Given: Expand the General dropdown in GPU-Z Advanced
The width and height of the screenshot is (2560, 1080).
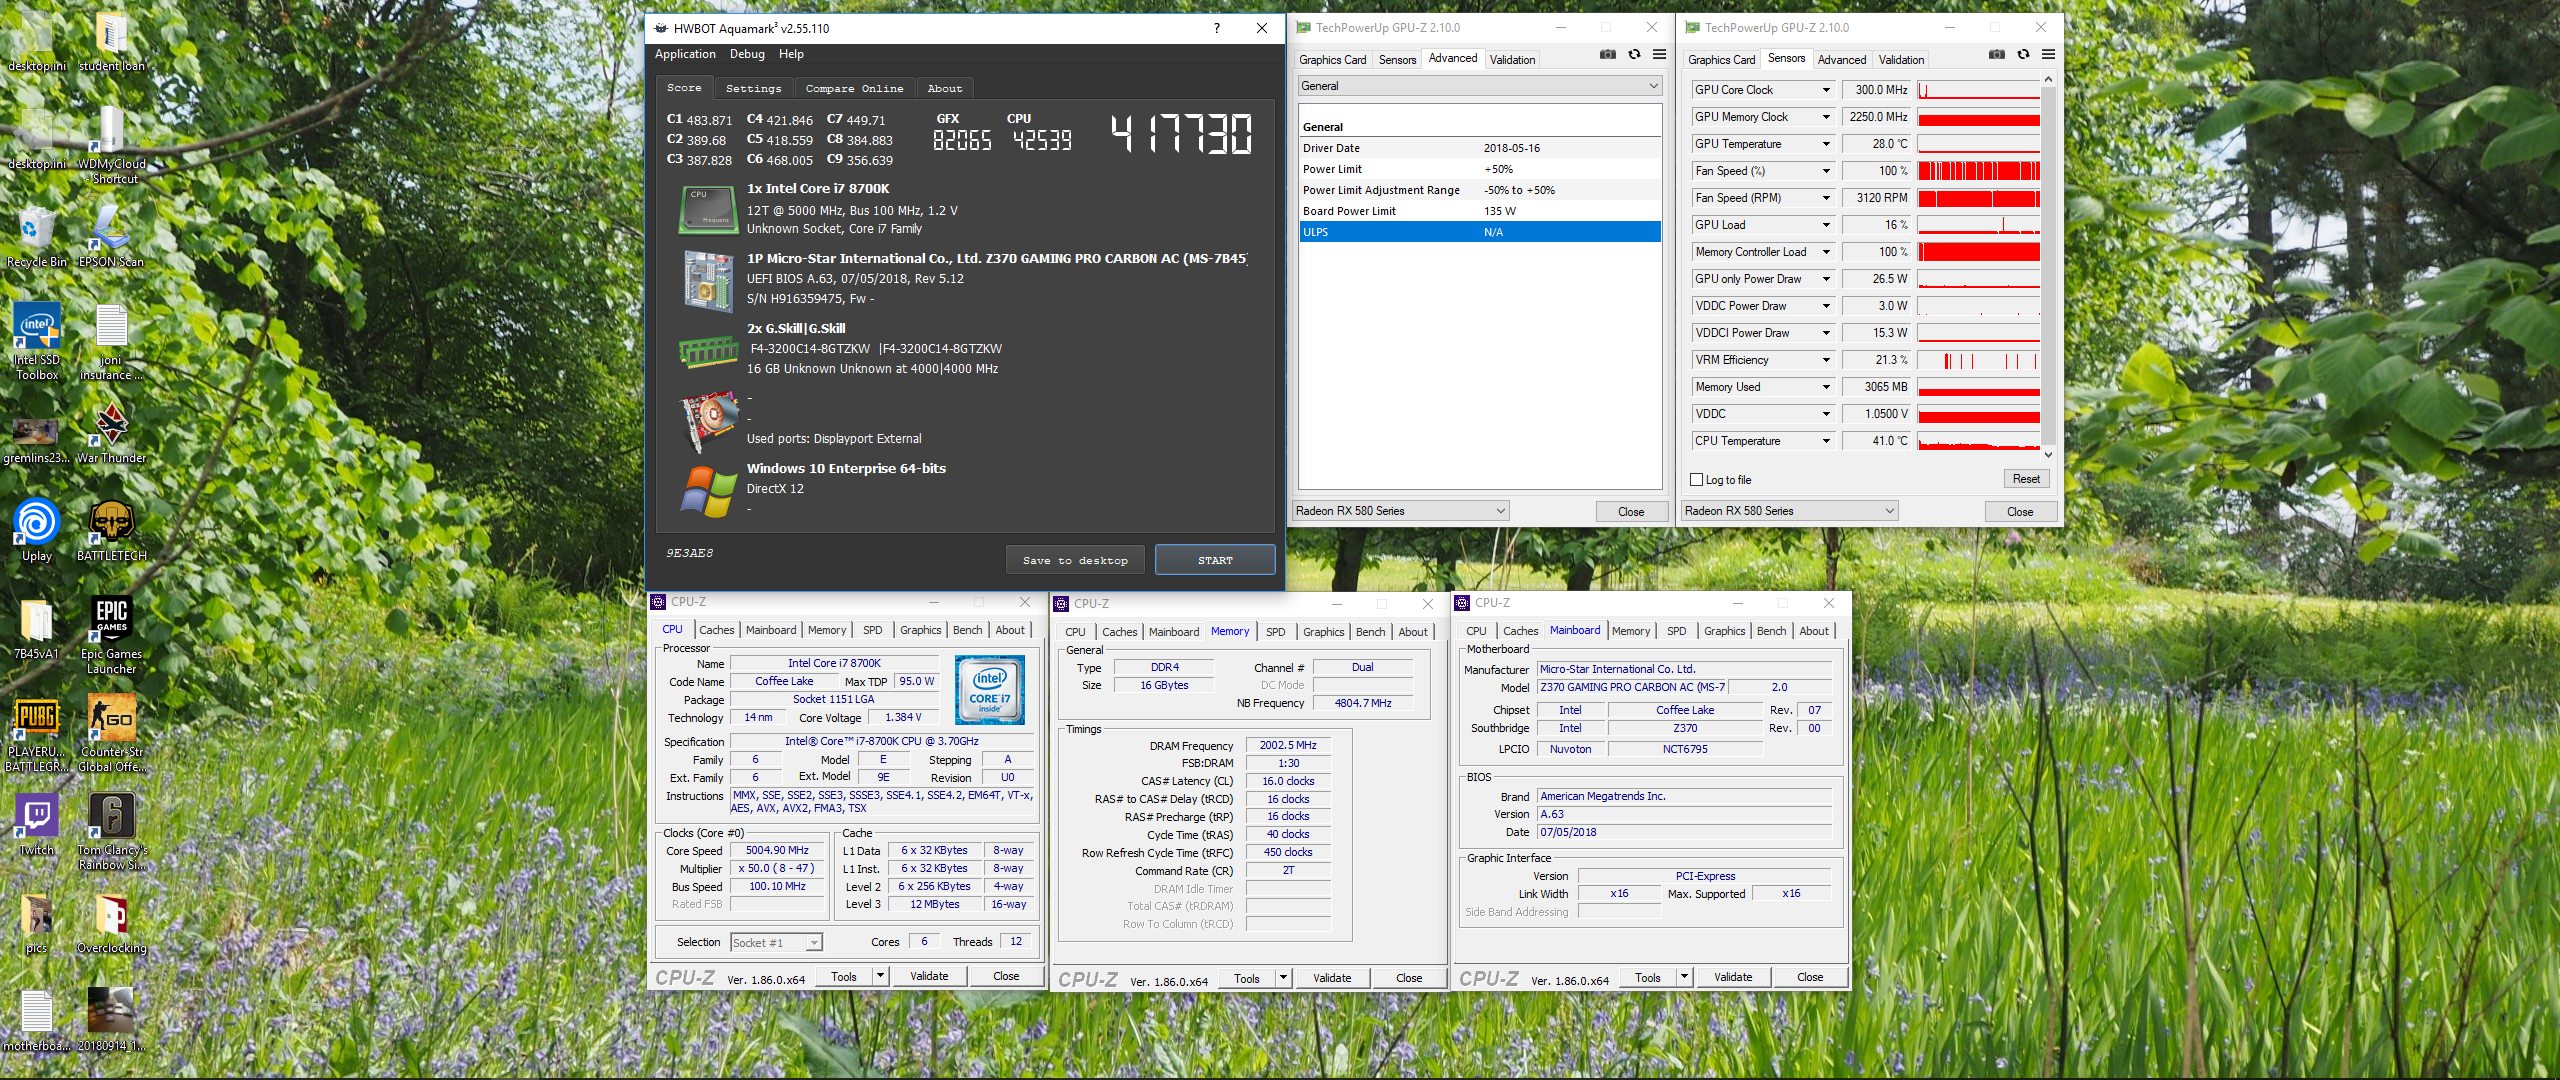Looking at the screenshot, I should (x=1480, y=86).
